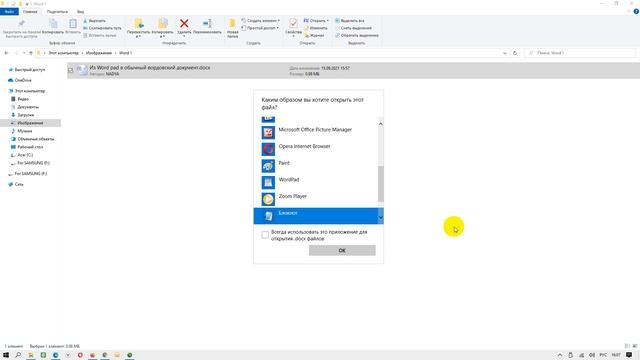640x360 pixels.
Task: Click Изображения in the address bar path
Action: coord(99,53)
